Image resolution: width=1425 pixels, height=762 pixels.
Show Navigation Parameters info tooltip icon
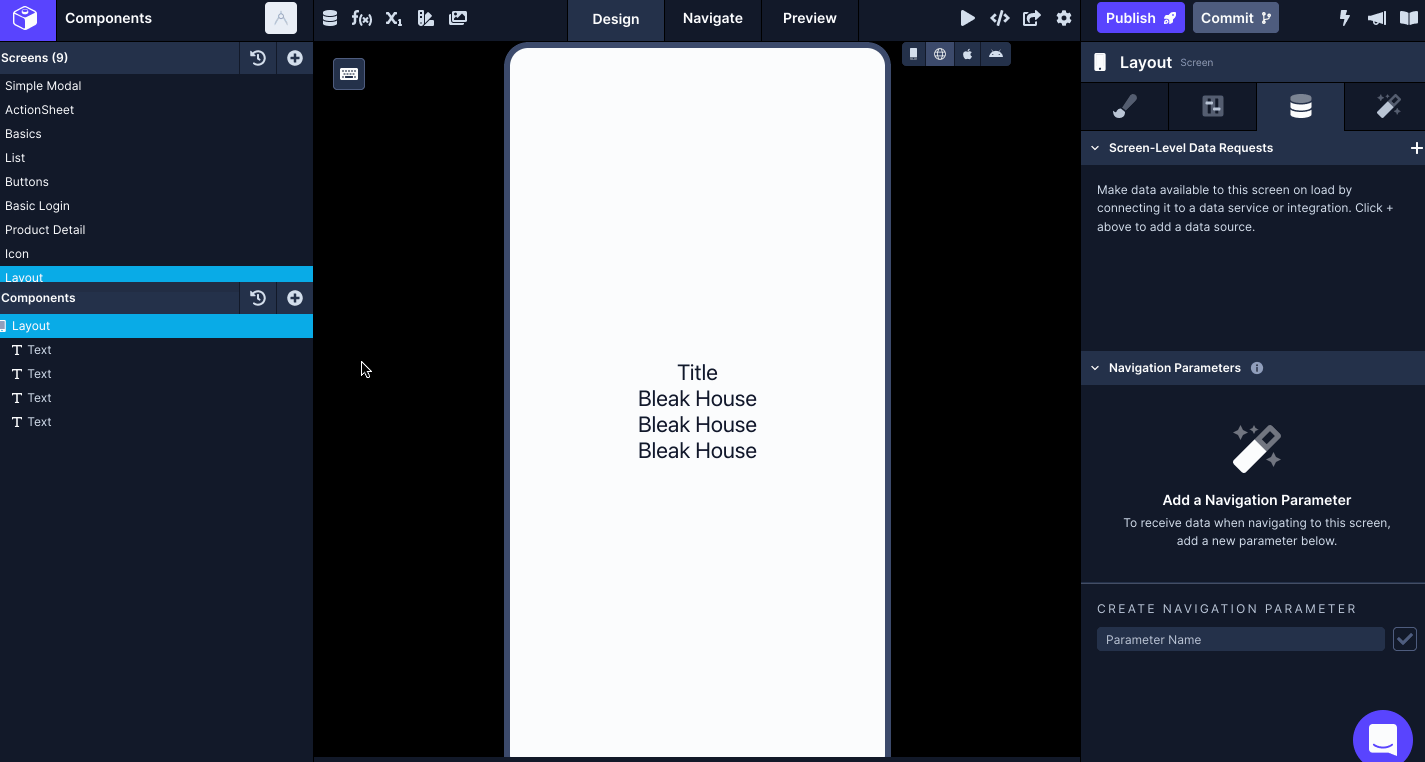pos(1257,368)
